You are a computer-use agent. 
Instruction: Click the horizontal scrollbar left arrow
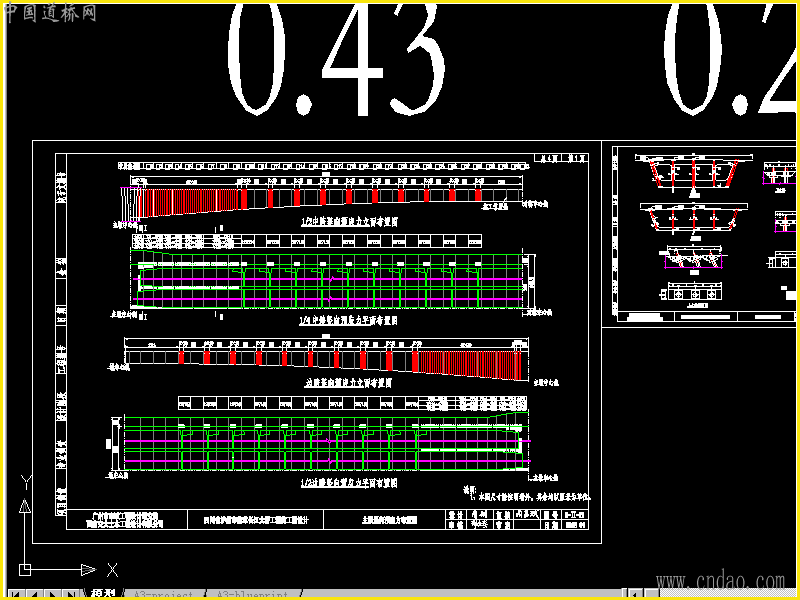tap(634, 595)
